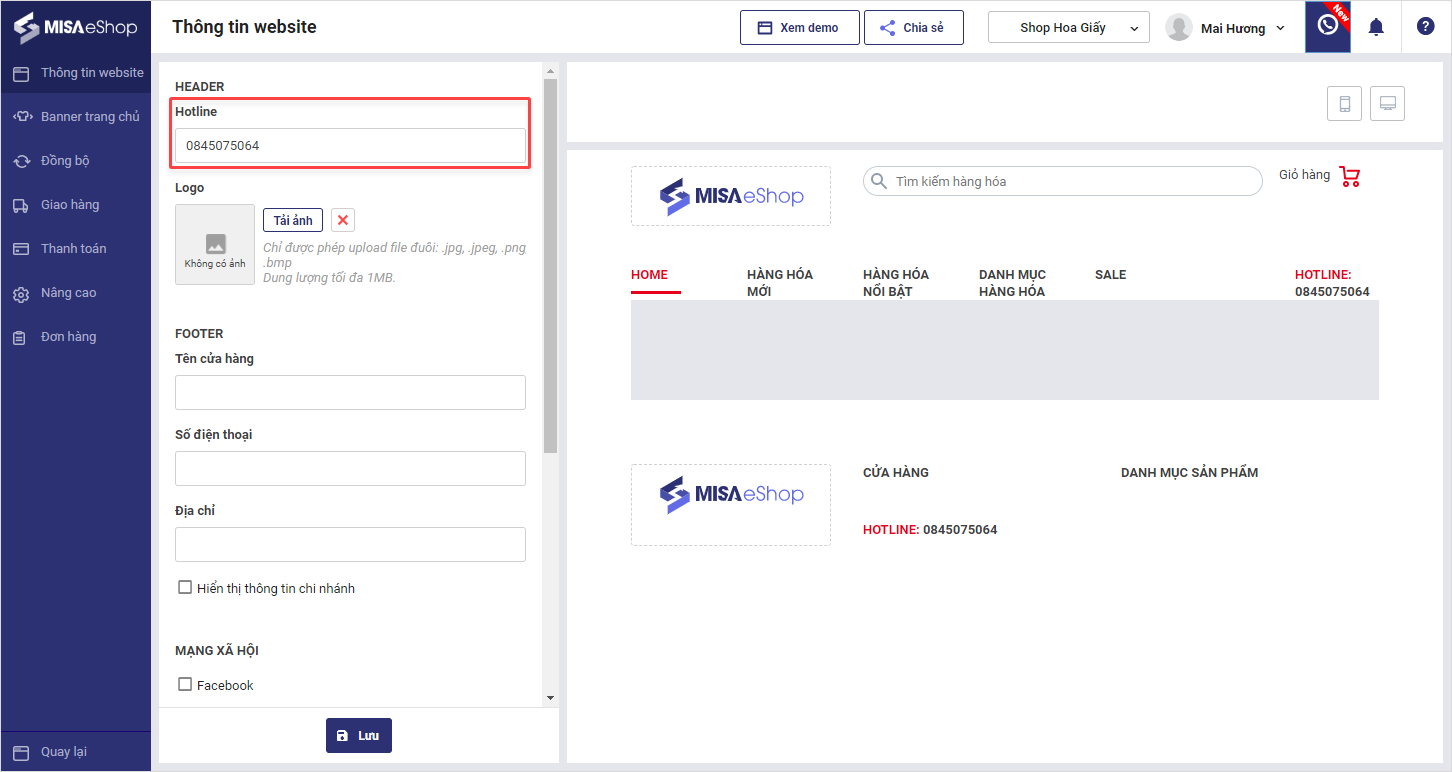
Task: Focus the Tên cửa hàng input field
Action: 350,393
